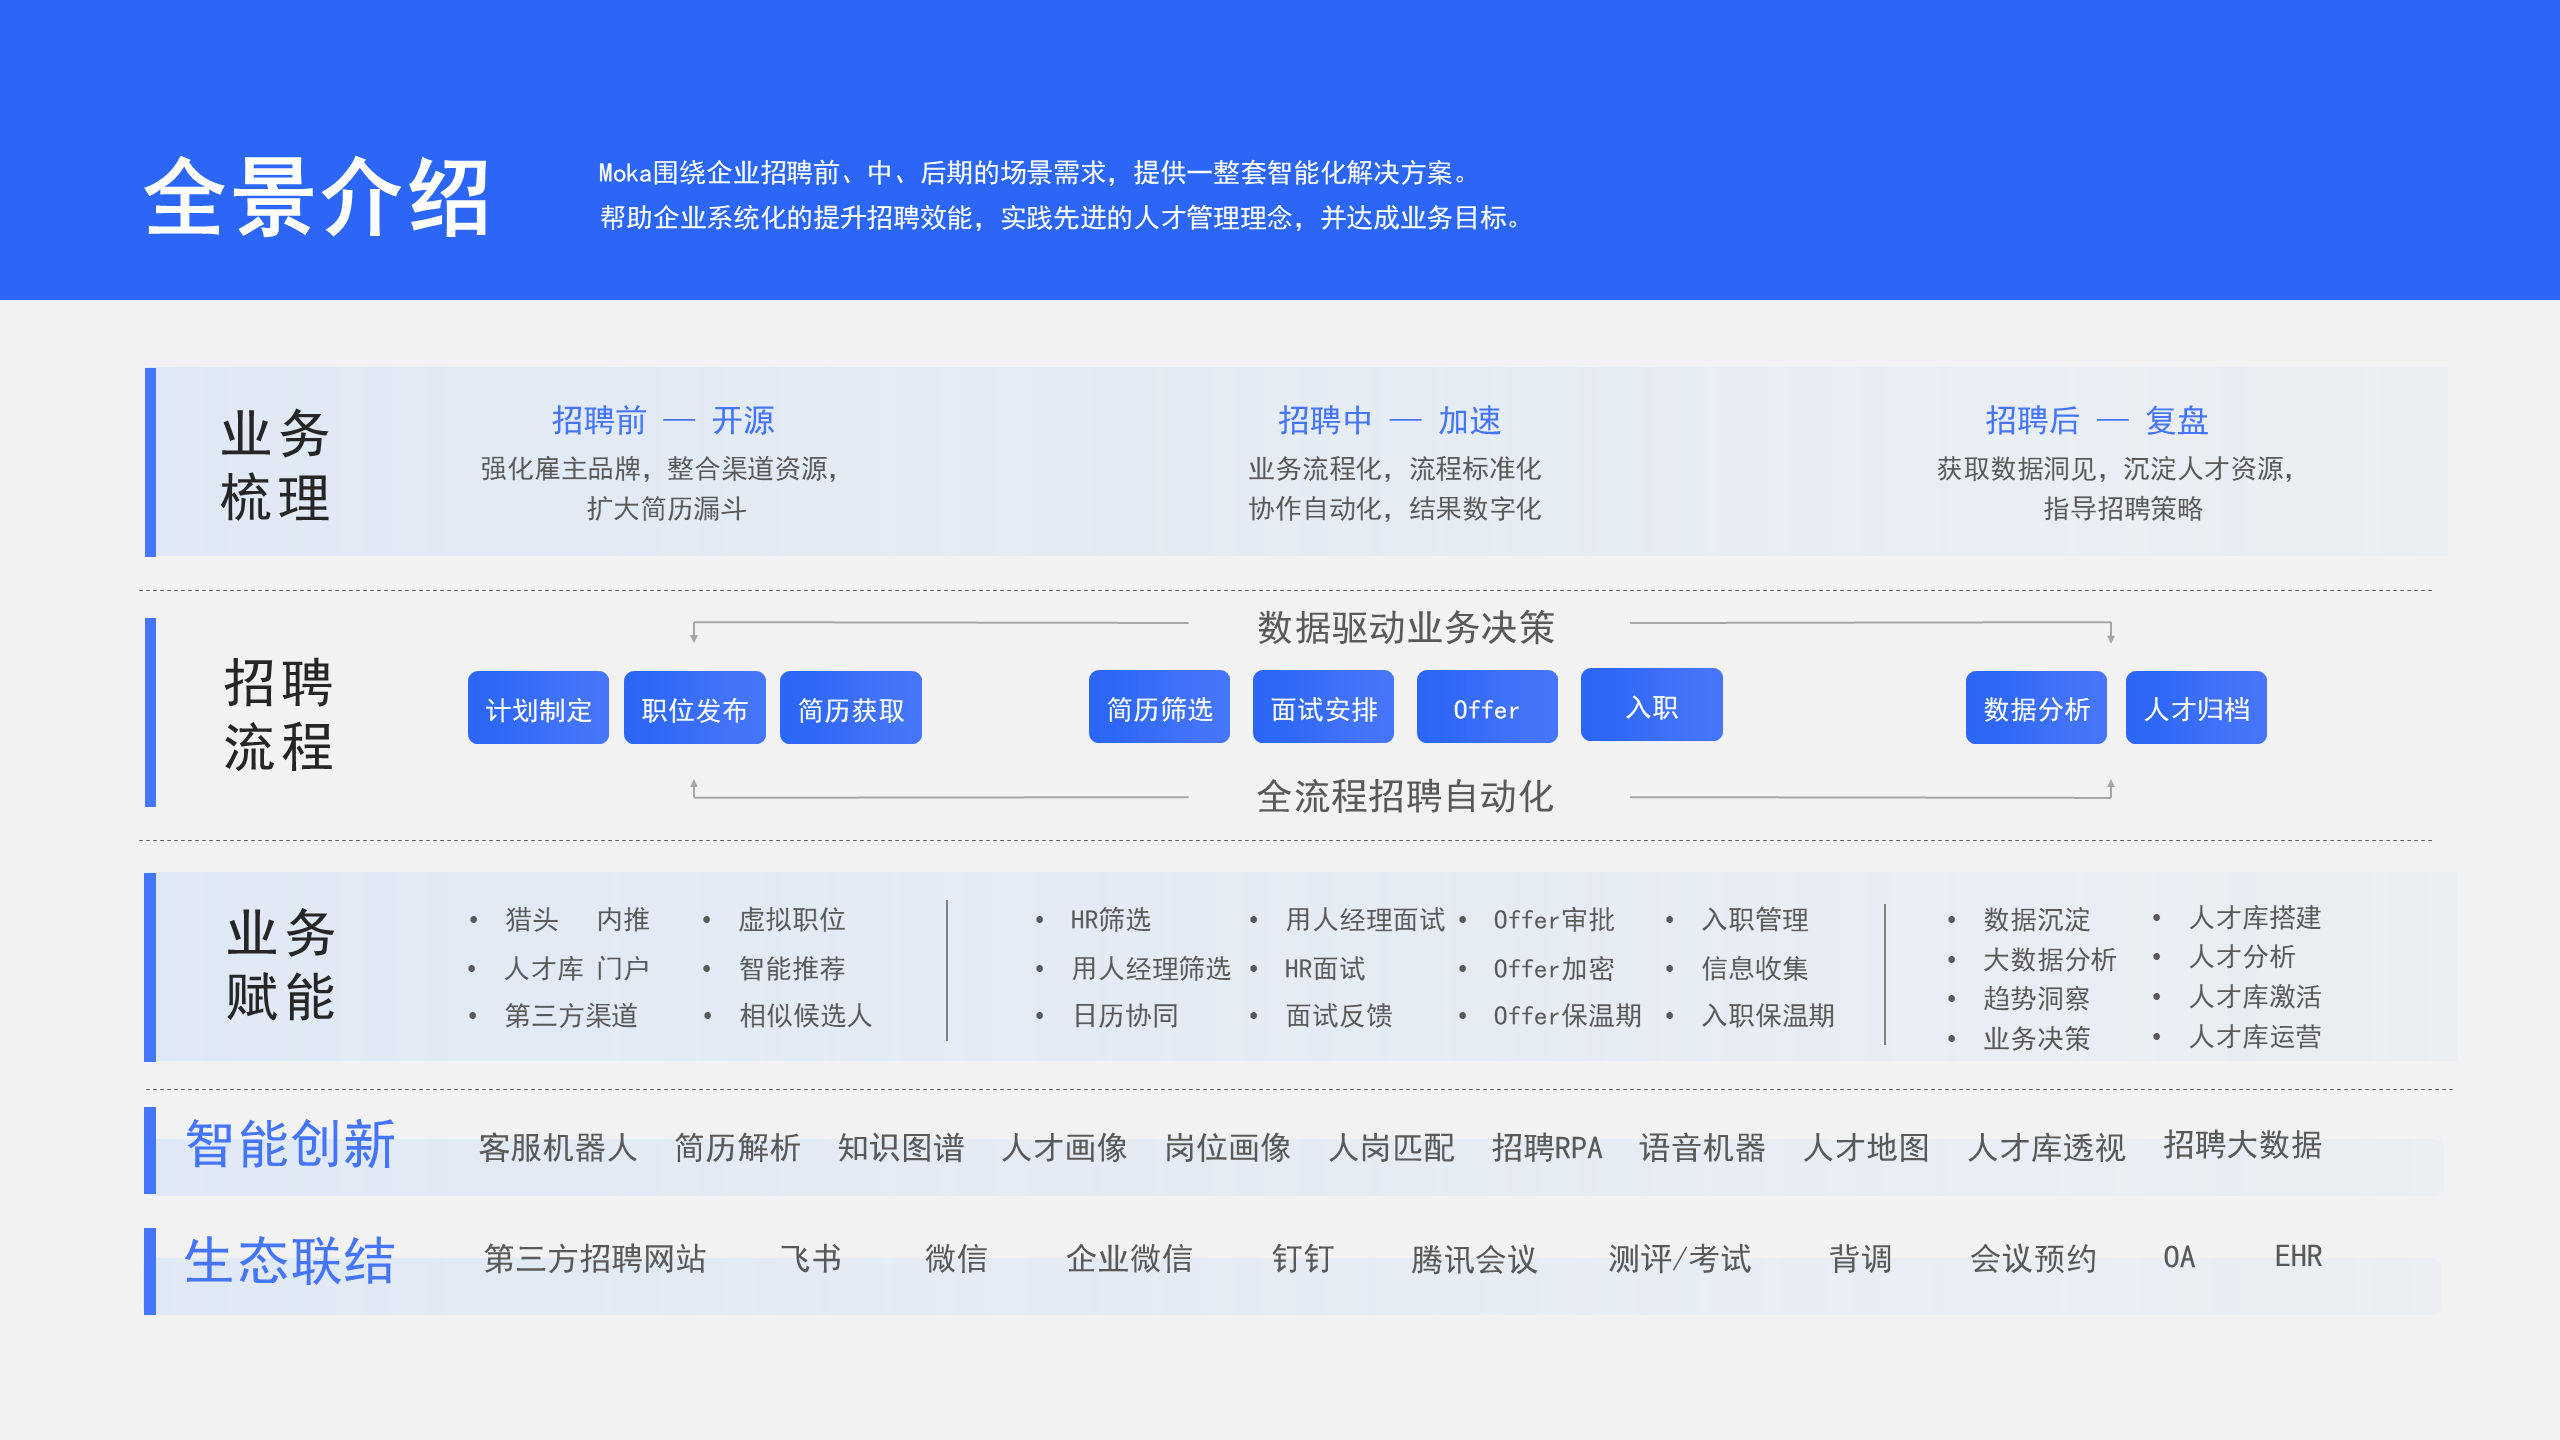Click the 人才库搭建 item
Image resolution: width=2560 pixels, height=1440 pixels.
point(2255,917)
